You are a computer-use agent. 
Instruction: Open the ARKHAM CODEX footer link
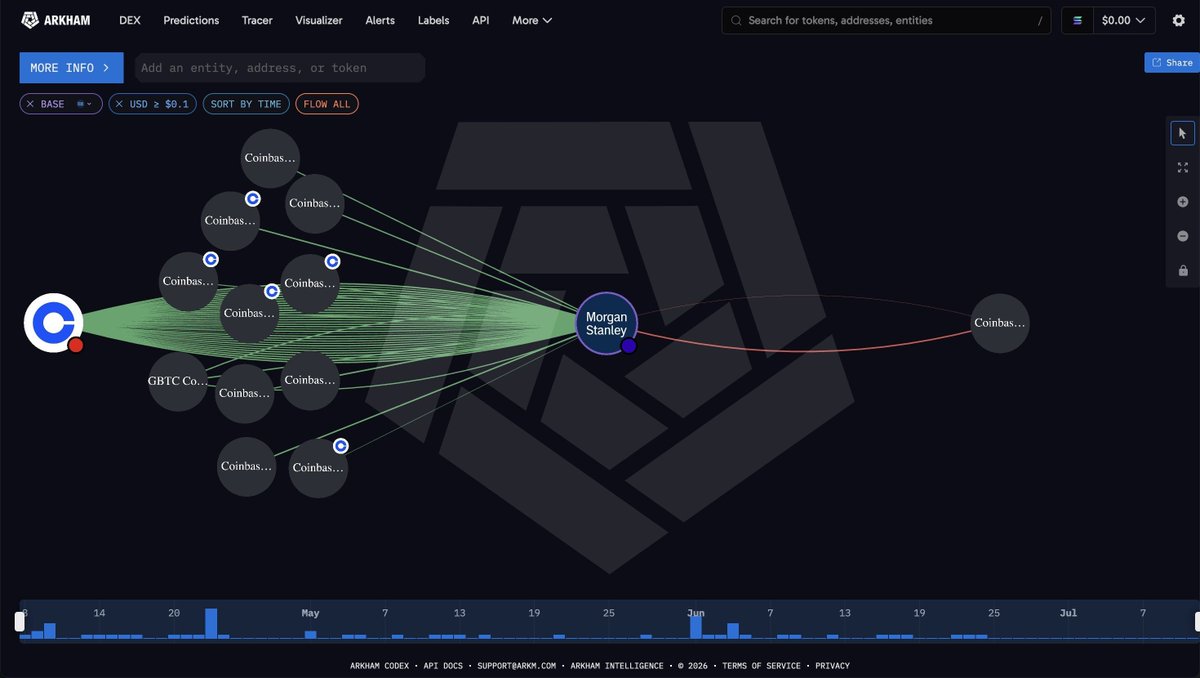pyautogui.click(x=380, y=666)
